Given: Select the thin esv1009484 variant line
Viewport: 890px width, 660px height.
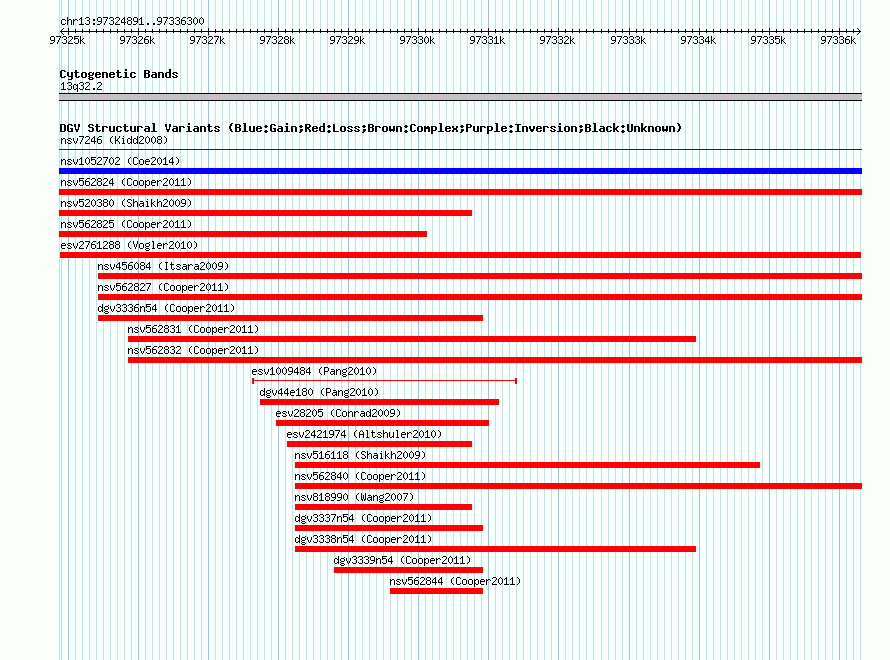Looking at the screenshot, I should [x=384, y=381].
